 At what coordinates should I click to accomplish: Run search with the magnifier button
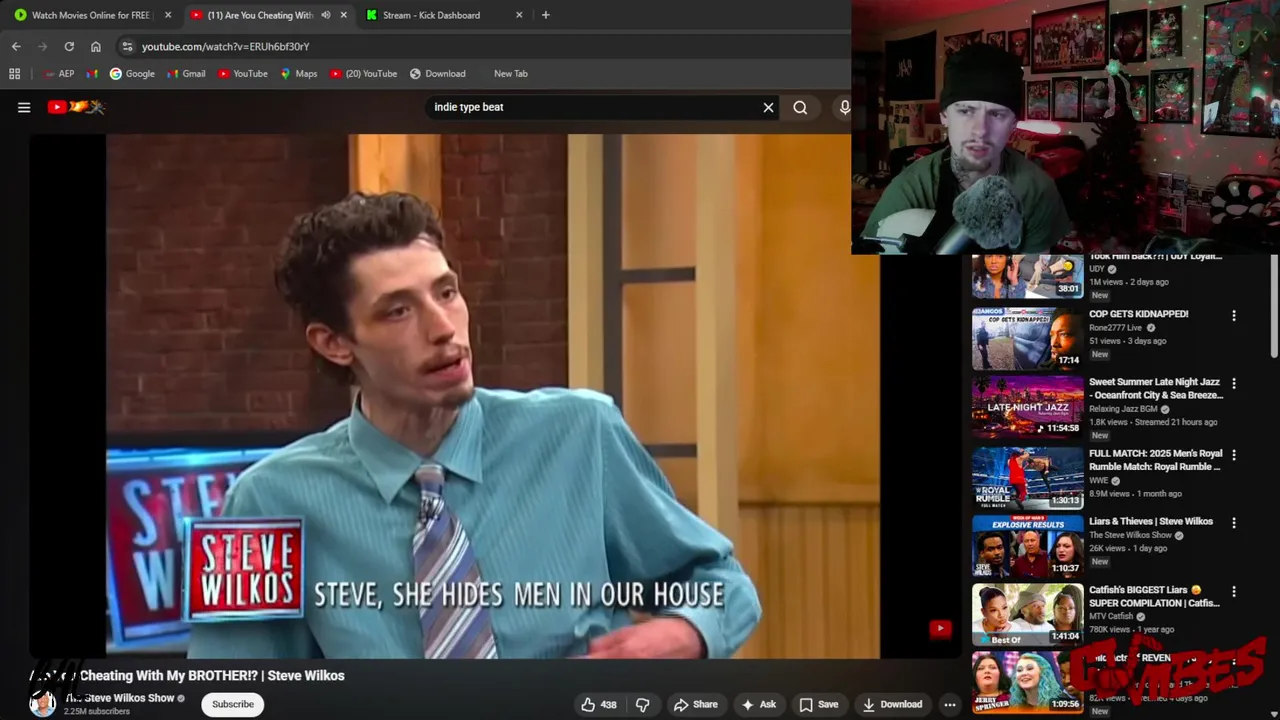800,107
